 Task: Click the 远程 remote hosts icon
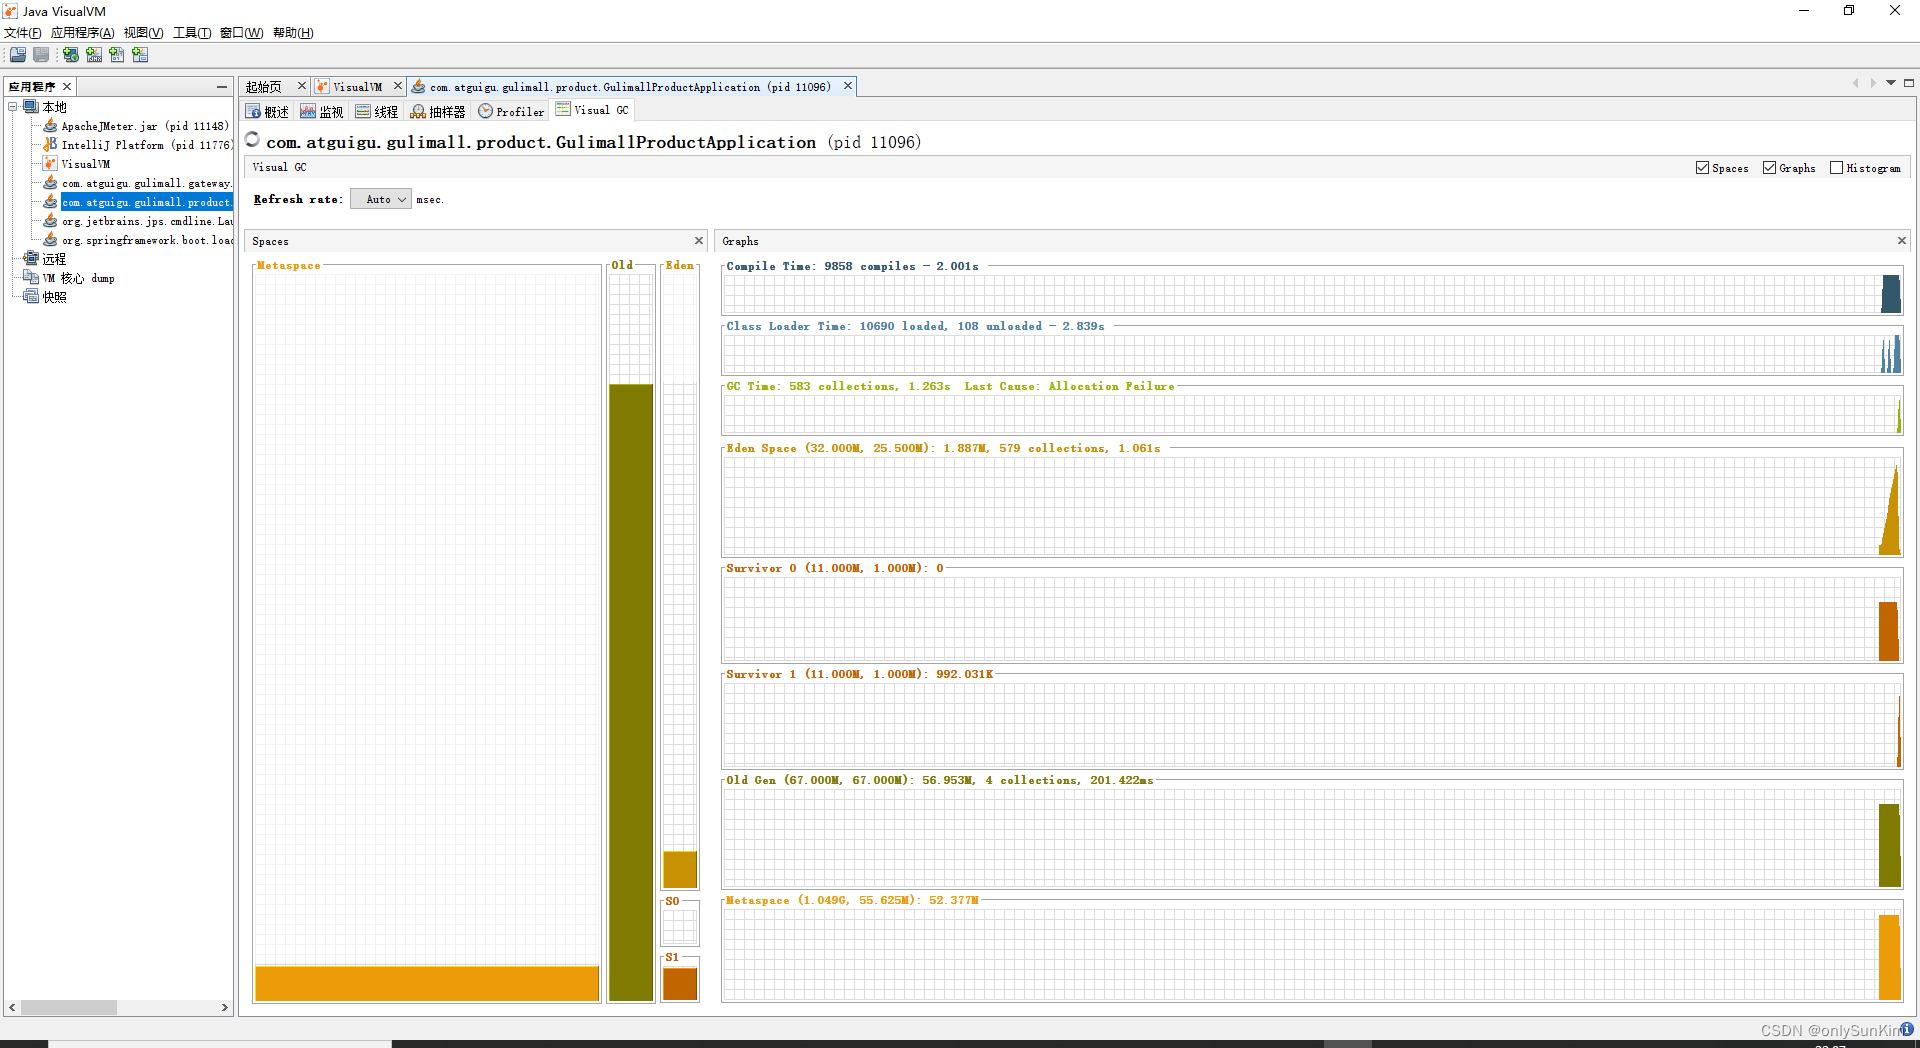31,259
